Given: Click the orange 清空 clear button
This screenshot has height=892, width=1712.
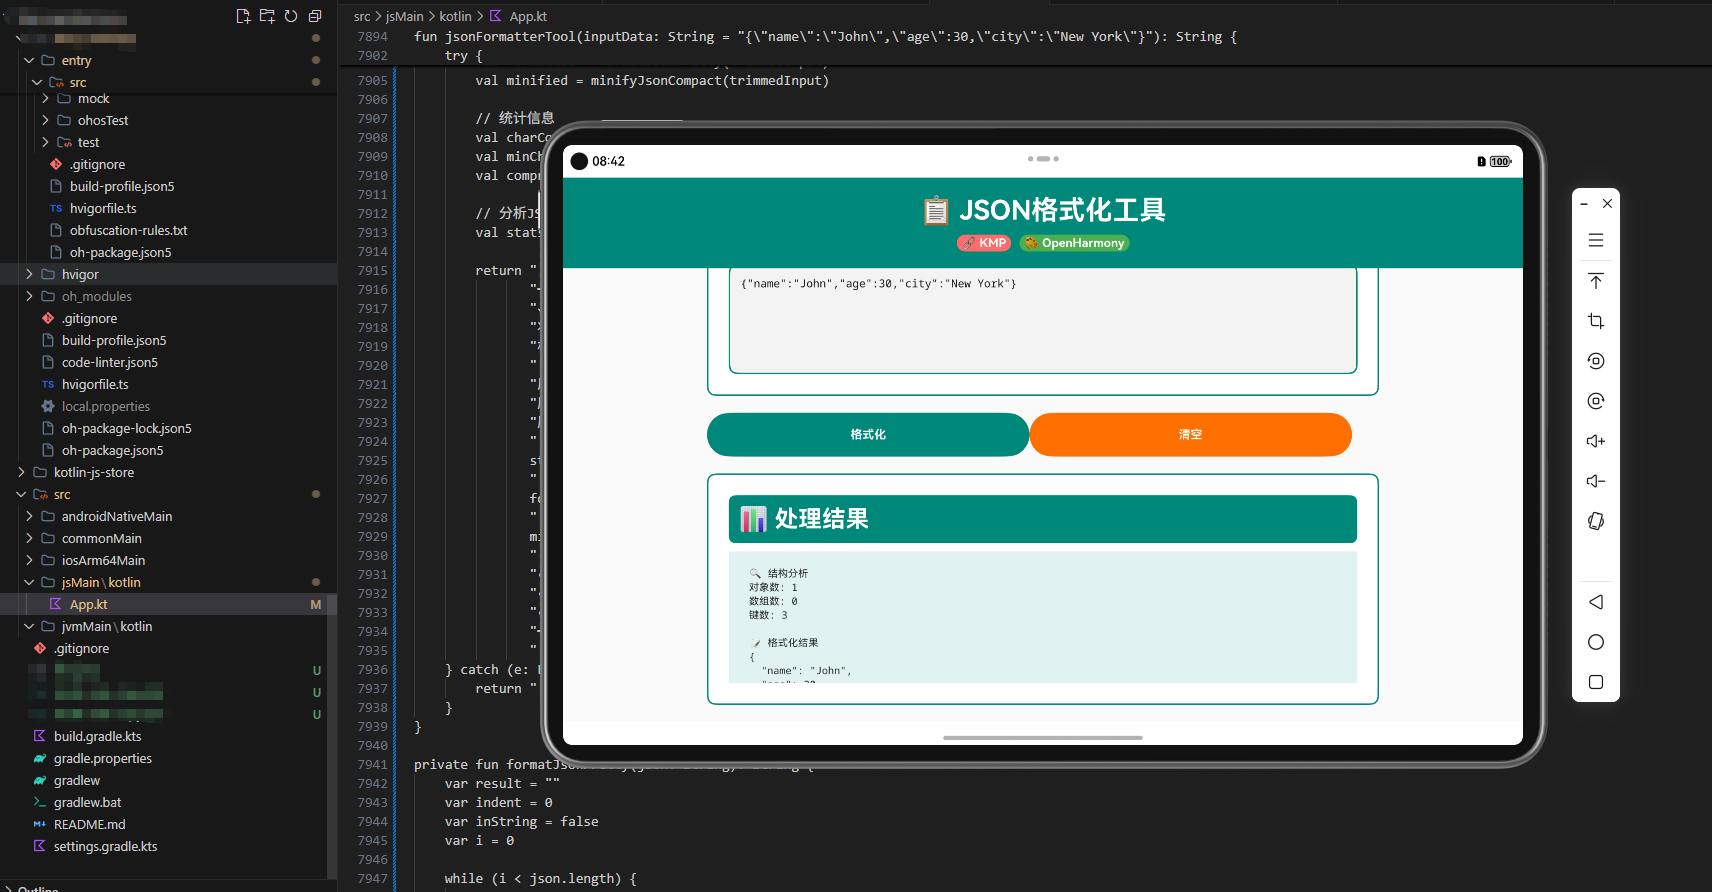Looking at the screenshot, I should click(x=1190, y=435).
